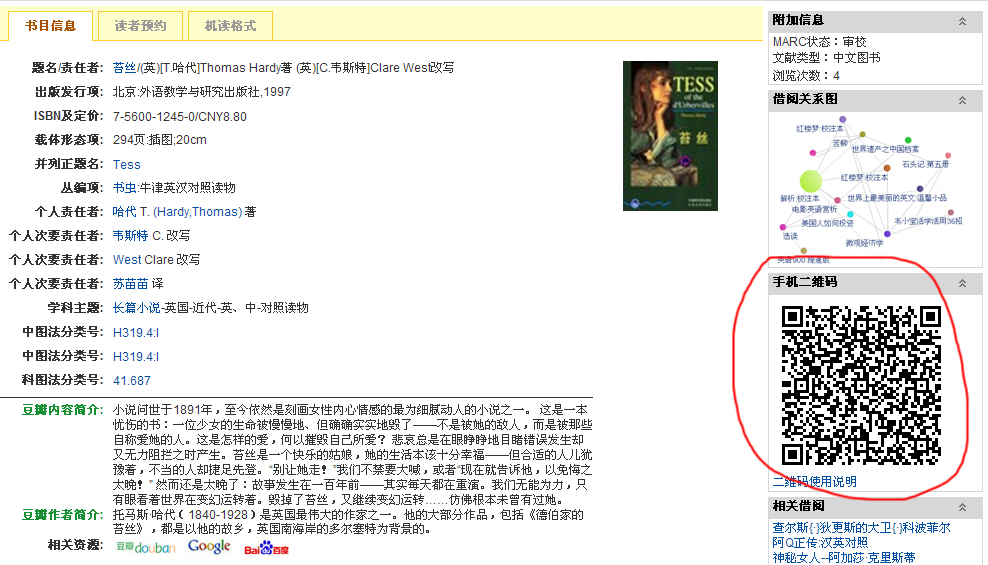This screenshot has width=988, height=565.
Task: Open the 苏苗苗 translator link
Action: tap(130, 283)
